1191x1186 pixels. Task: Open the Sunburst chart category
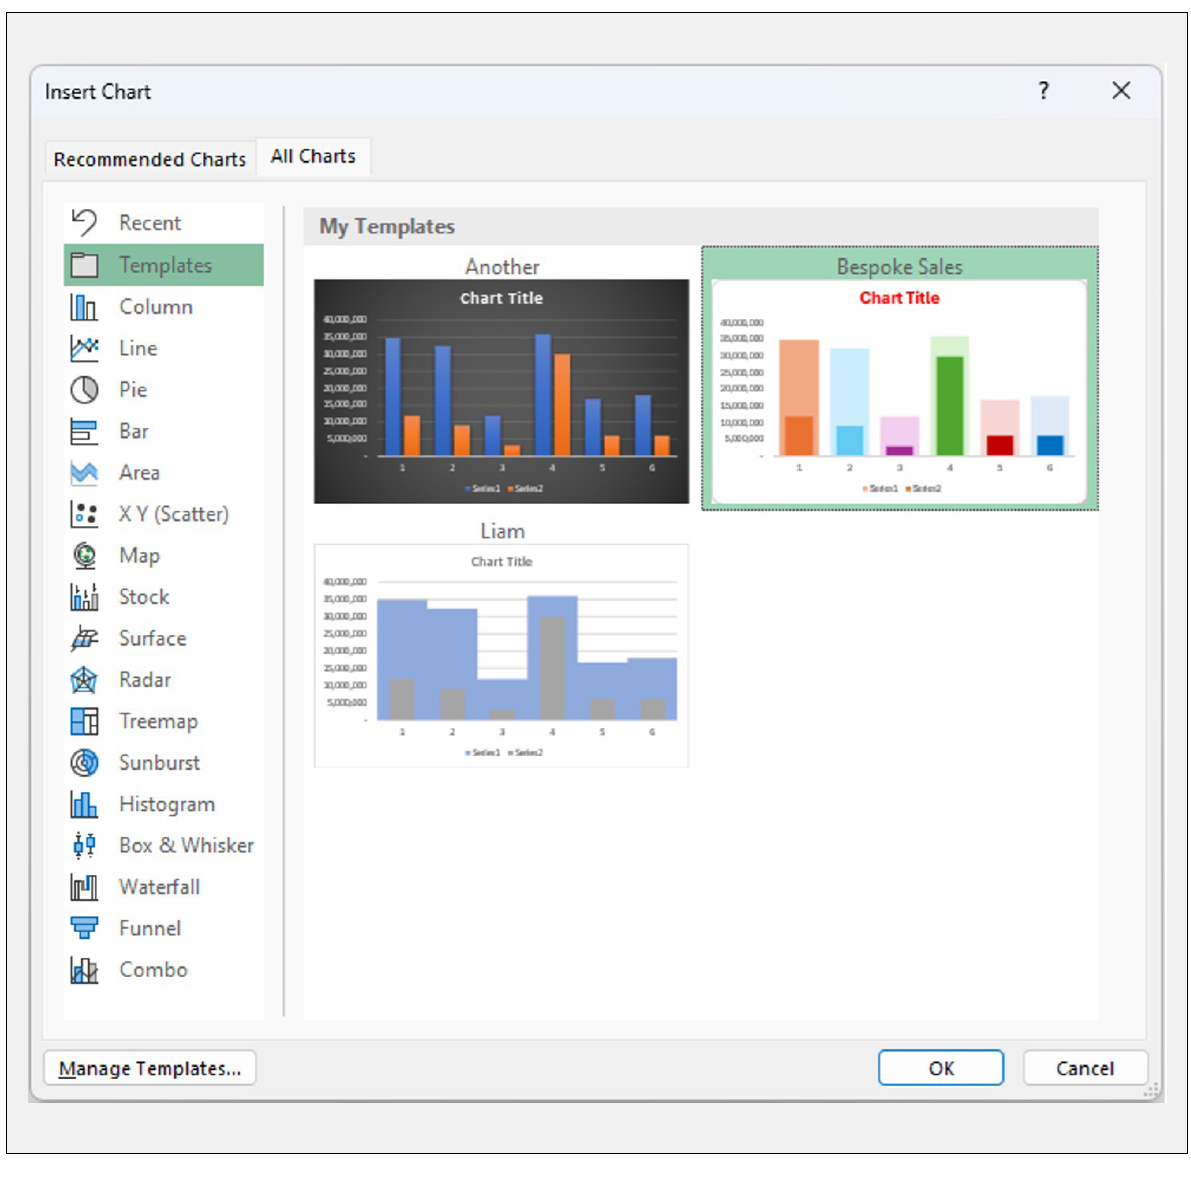85,762
